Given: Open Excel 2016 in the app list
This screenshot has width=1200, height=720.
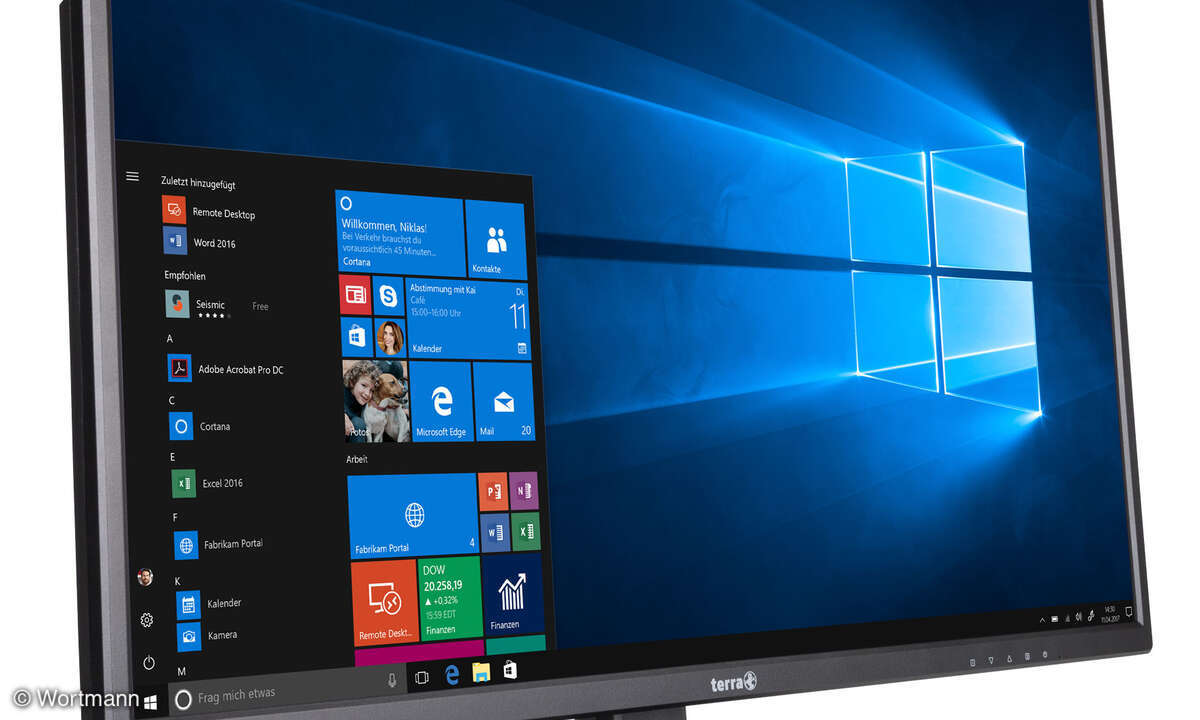Looking at the screenshot, I should [210, 483].
